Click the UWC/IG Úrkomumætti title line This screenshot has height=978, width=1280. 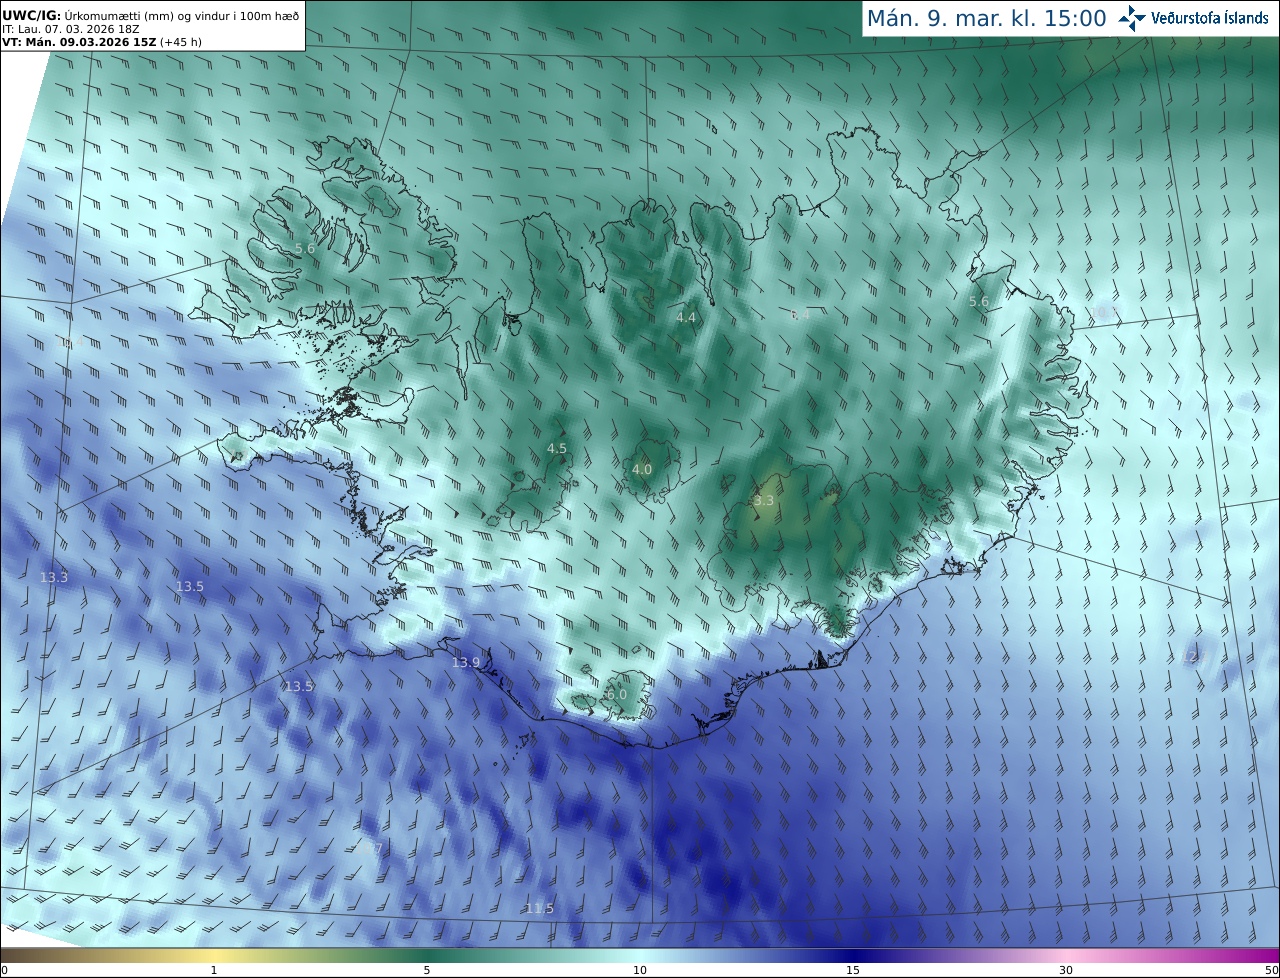(x=150, y=14)
